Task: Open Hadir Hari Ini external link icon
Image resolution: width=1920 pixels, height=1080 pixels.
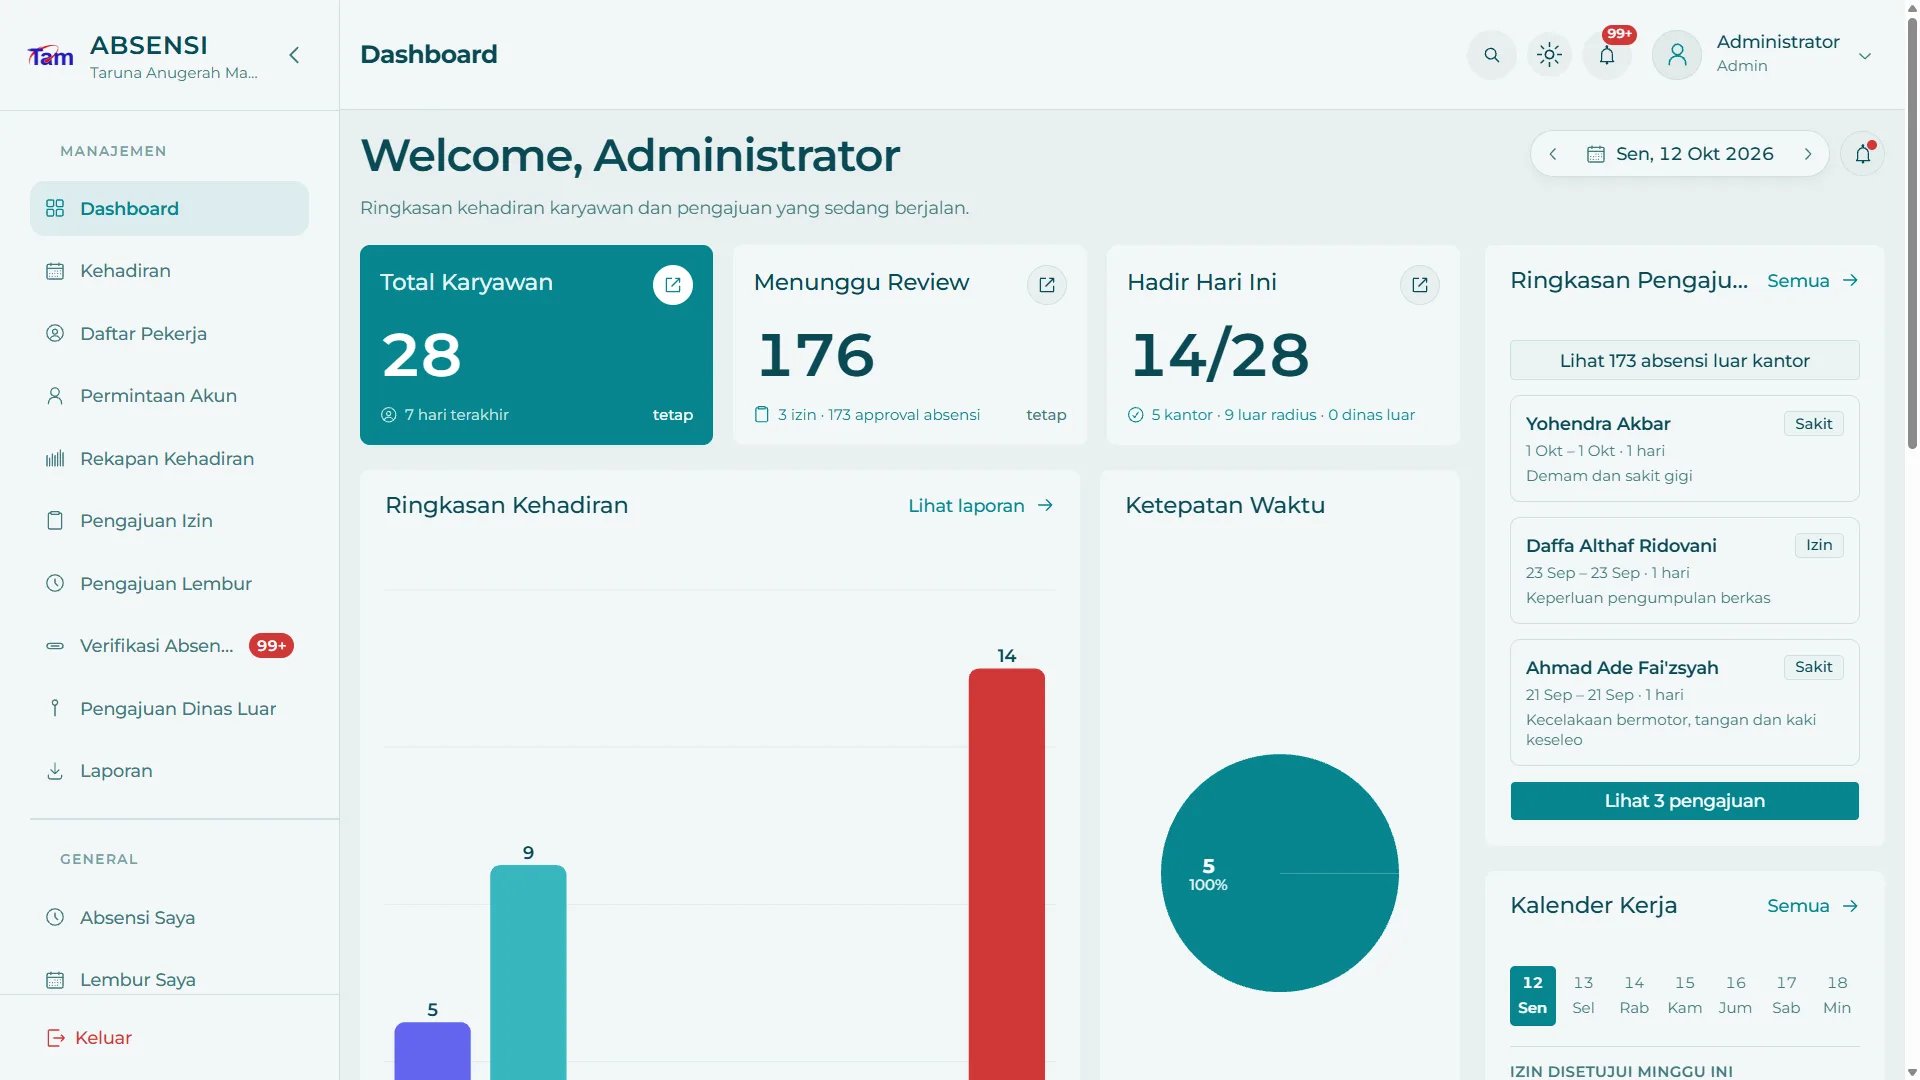Action: coord(1420,285)
